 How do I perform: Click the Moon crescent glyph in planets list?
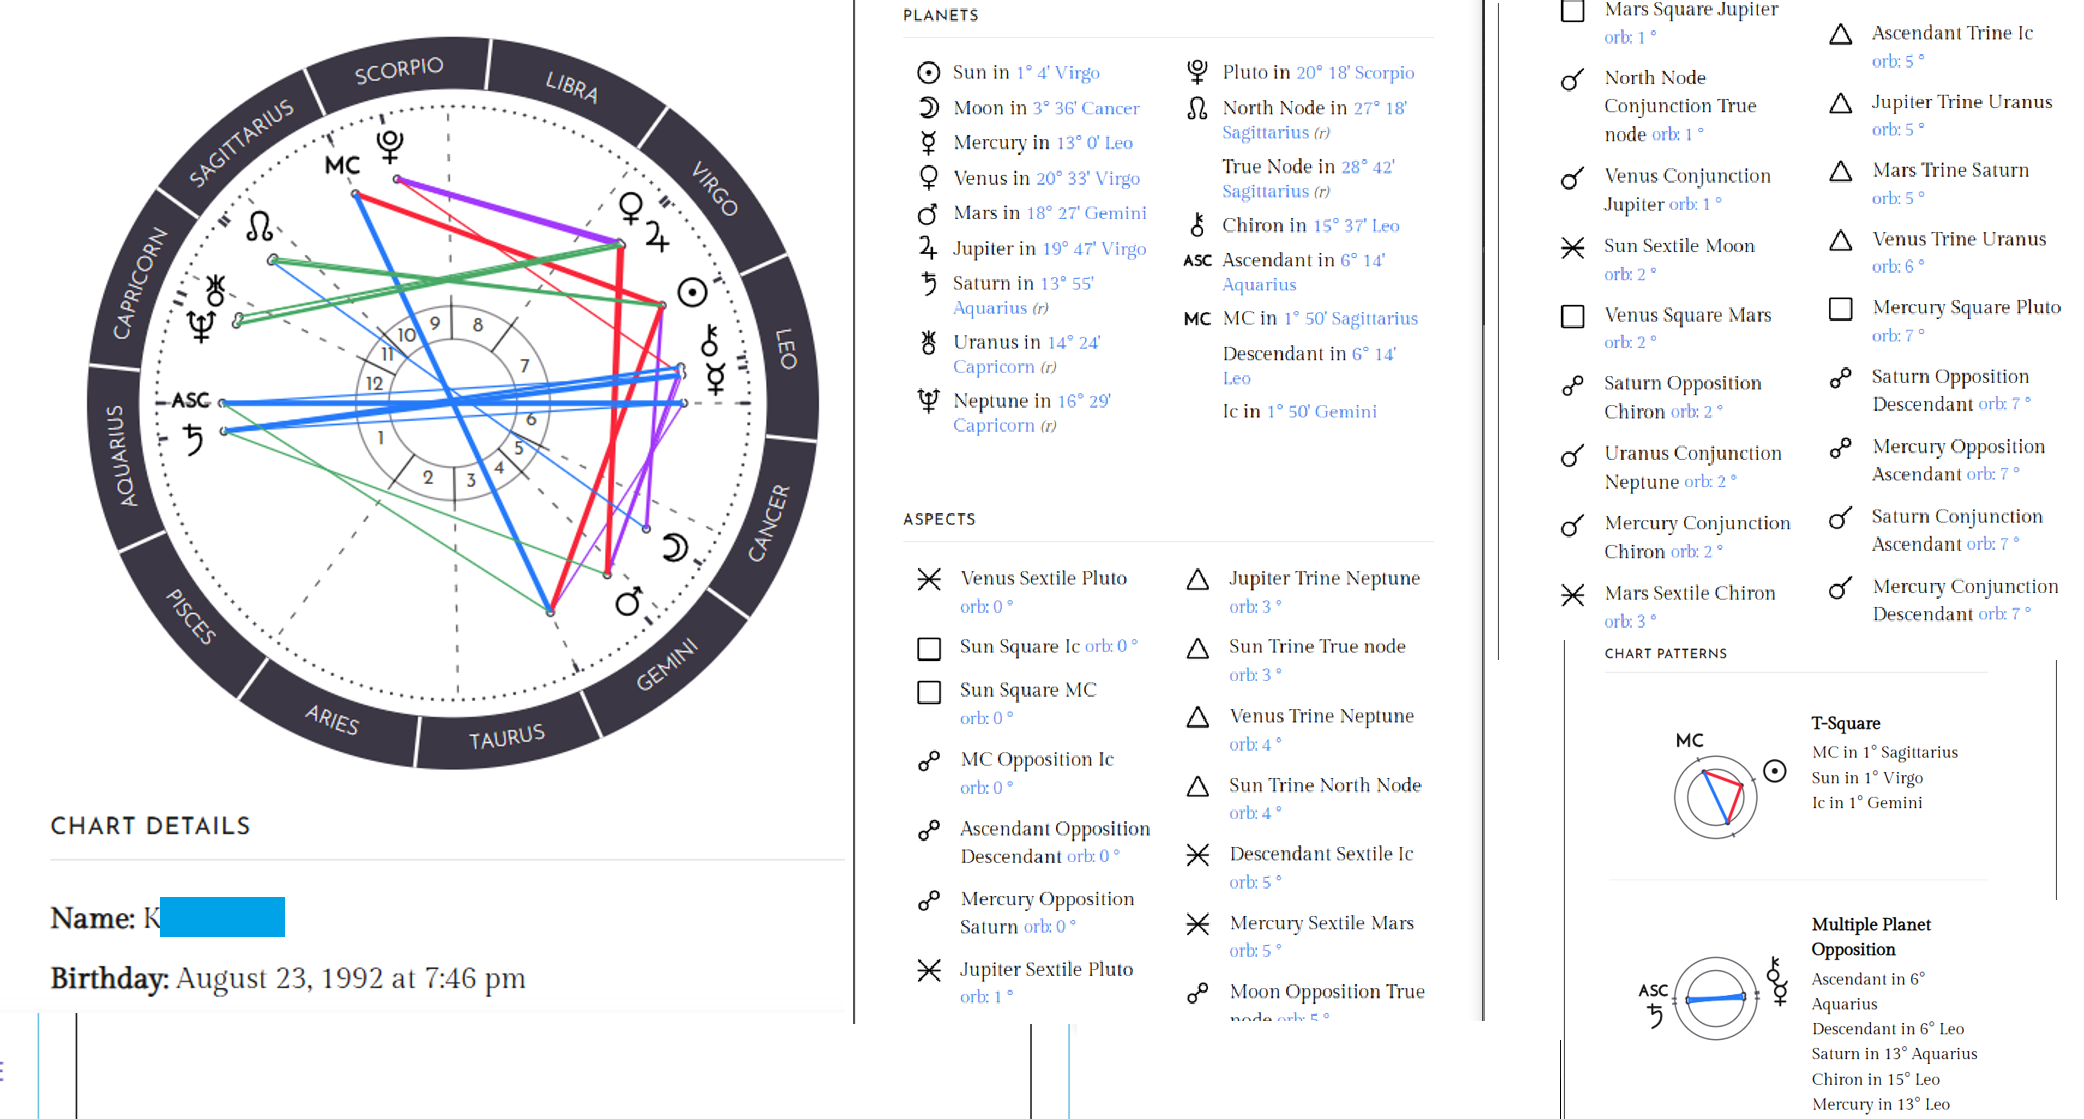click(928, 108)
